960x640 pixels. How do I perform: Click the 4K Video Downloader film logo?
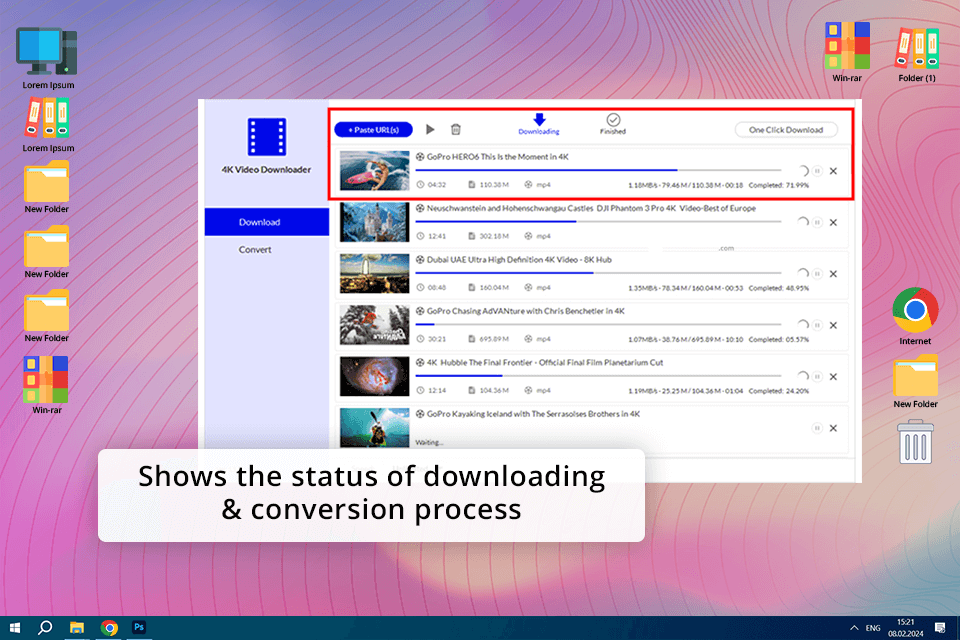pyautogui.click(x=266, y=136)
